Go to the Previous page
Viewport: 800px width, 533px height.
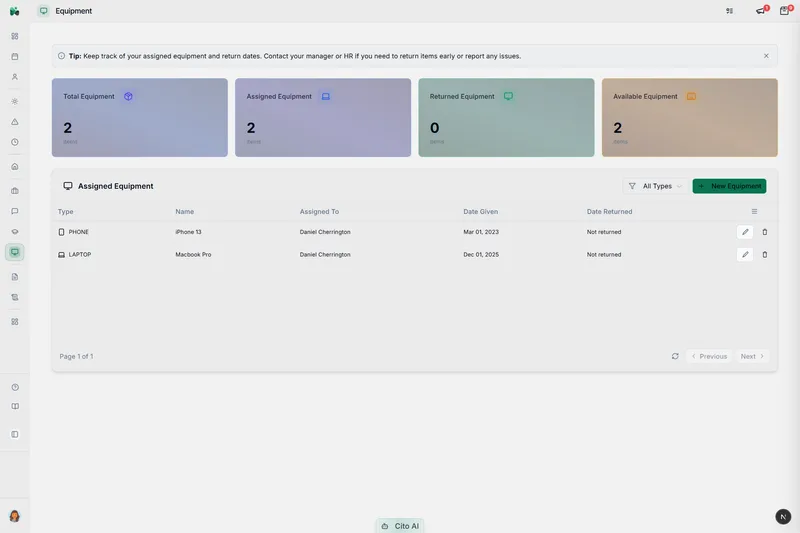(709, 357)
